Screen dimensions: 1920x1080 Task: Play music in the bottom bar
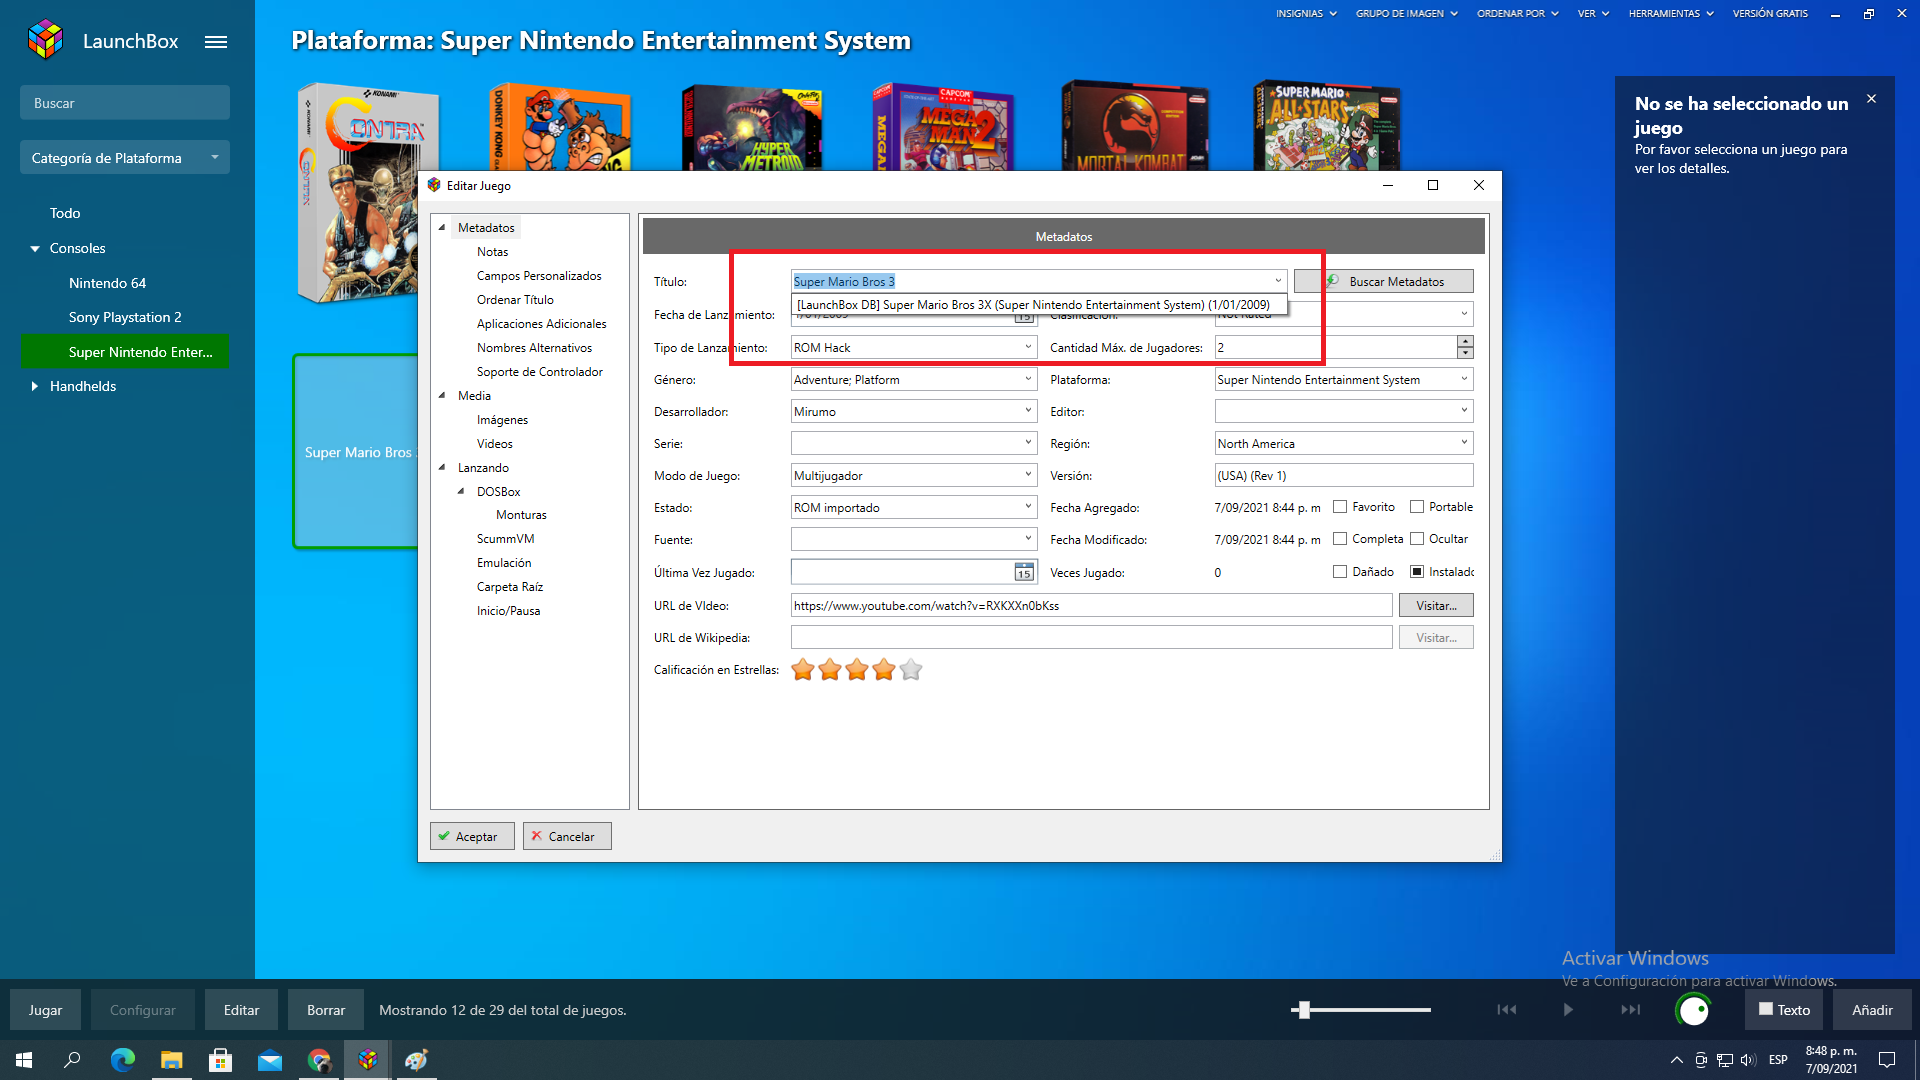[1568, 1010]
